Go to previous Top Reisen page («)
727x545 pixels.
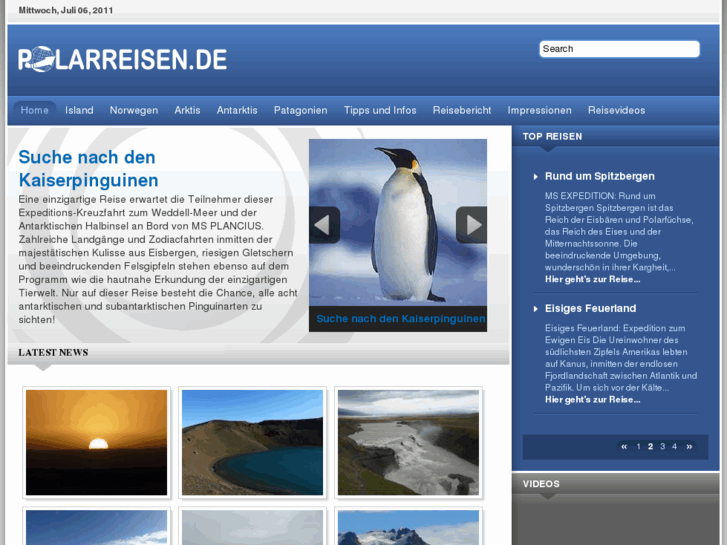click(x=624, y=446)
